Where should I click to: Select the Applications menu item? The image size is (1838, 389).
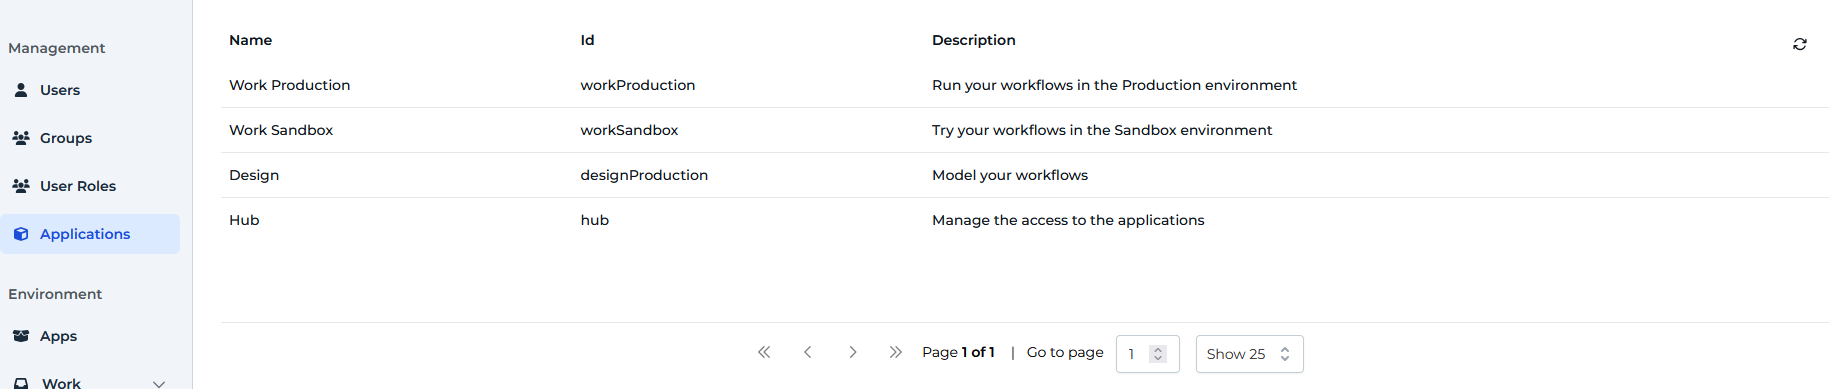point(90,234)
